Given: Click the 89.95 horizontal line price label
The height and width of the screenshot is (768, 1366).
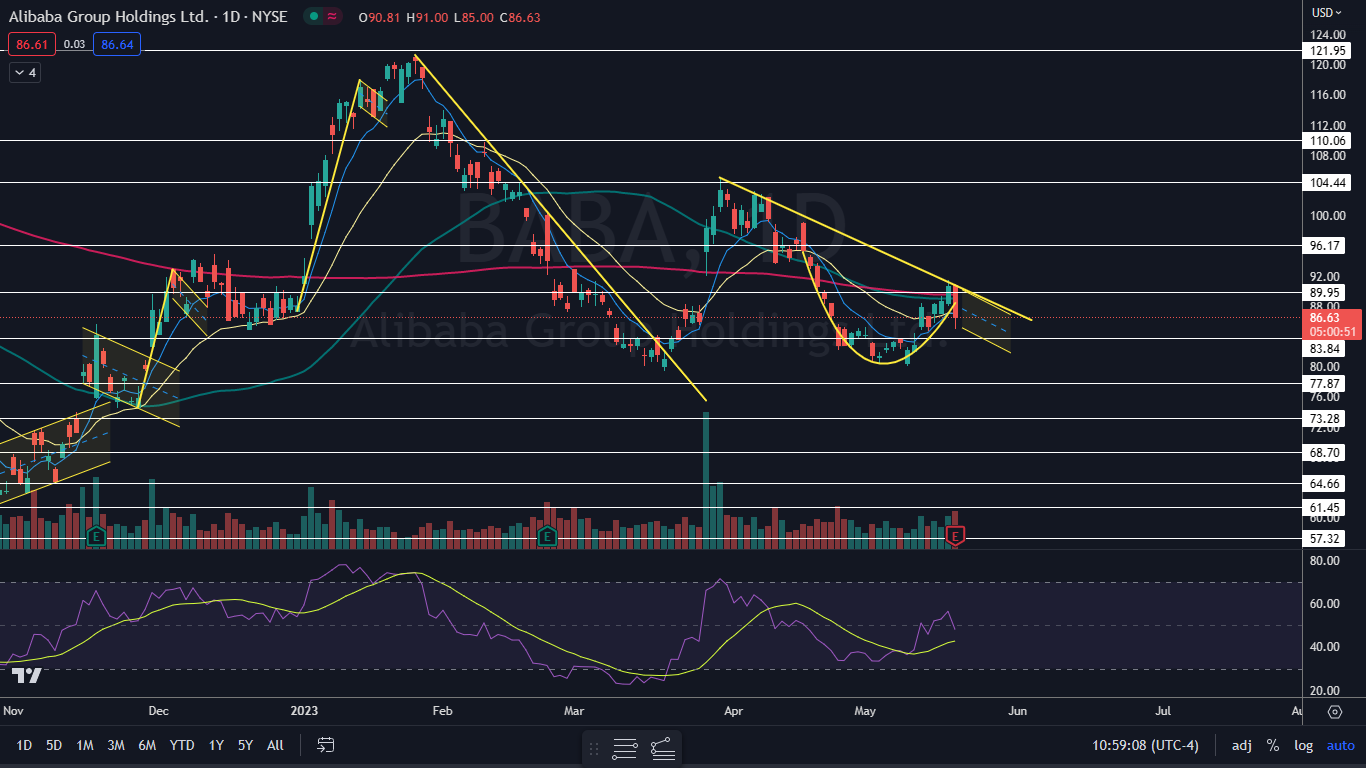Looking at the screenshot, I should coord(1324,292).
